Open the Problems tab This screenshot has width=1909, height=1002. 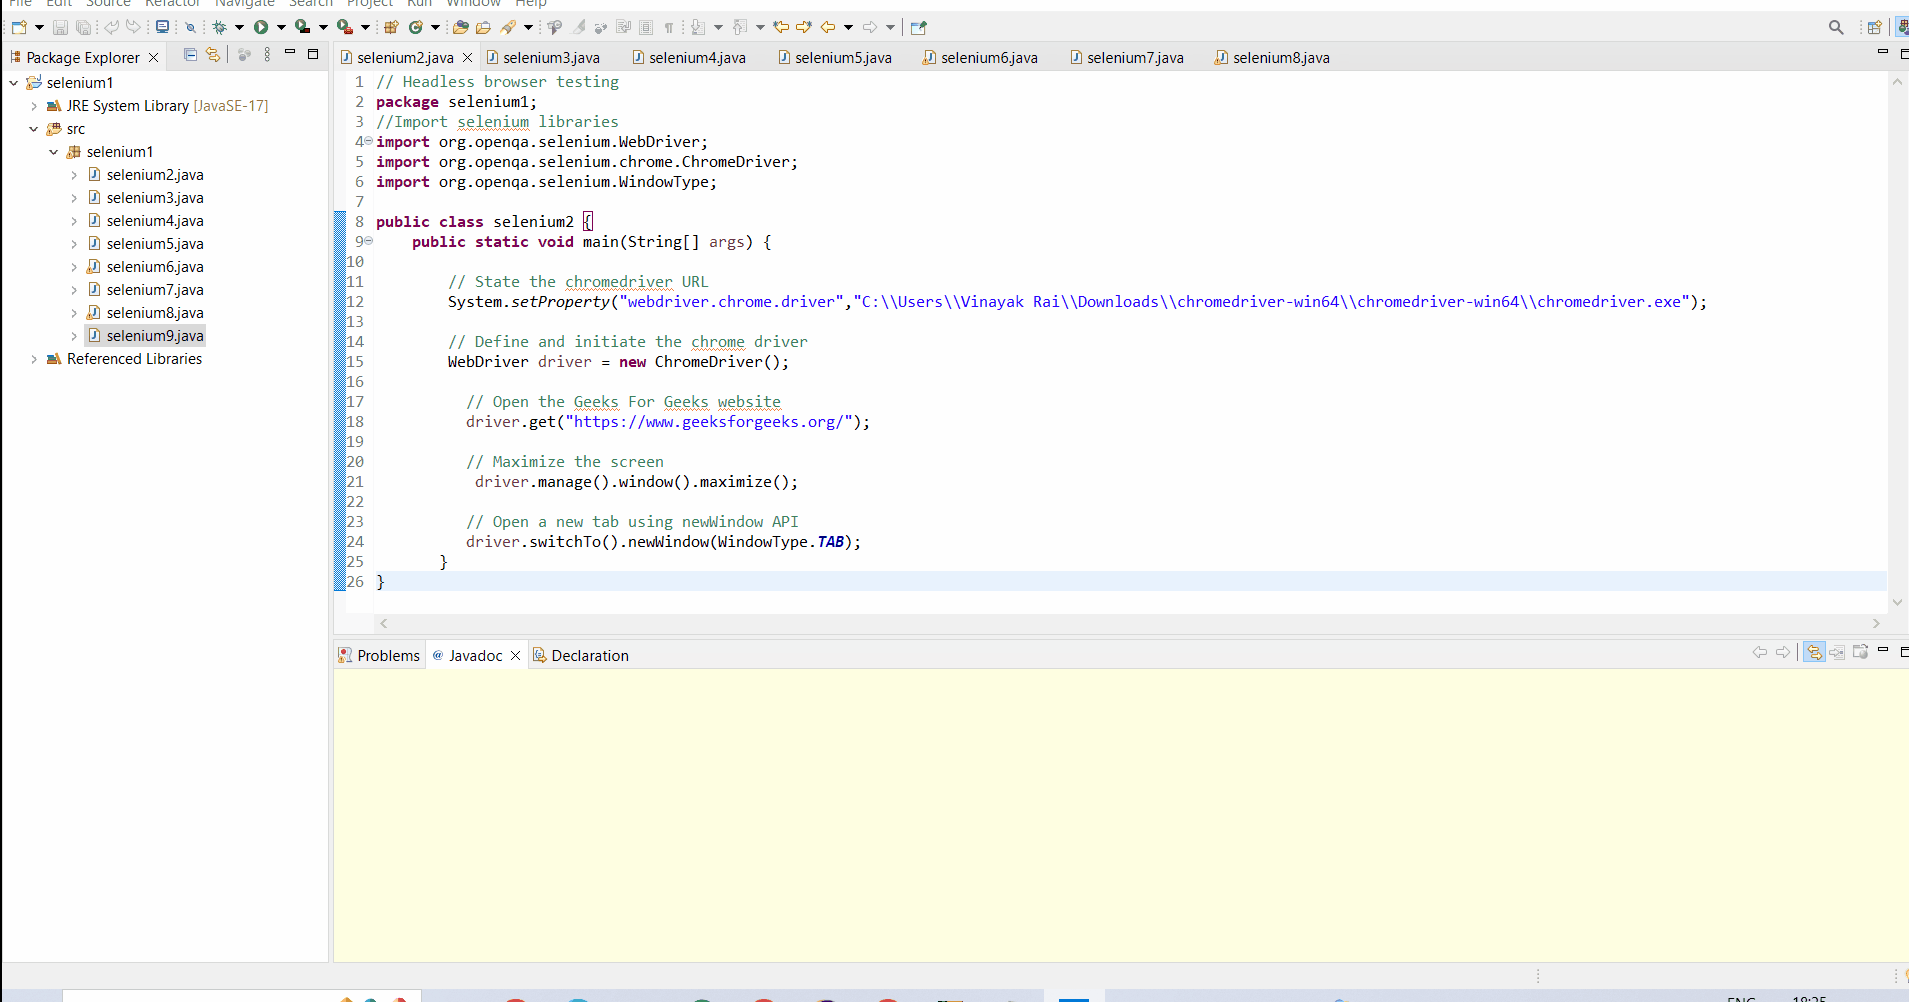[379, 656]
